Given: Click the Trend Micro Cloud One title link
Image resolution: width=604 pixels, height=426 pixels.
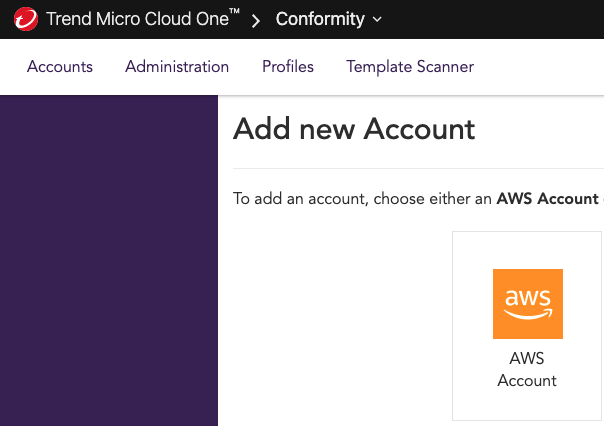Looking at the screenshot, I should click(x=138, y=19).
